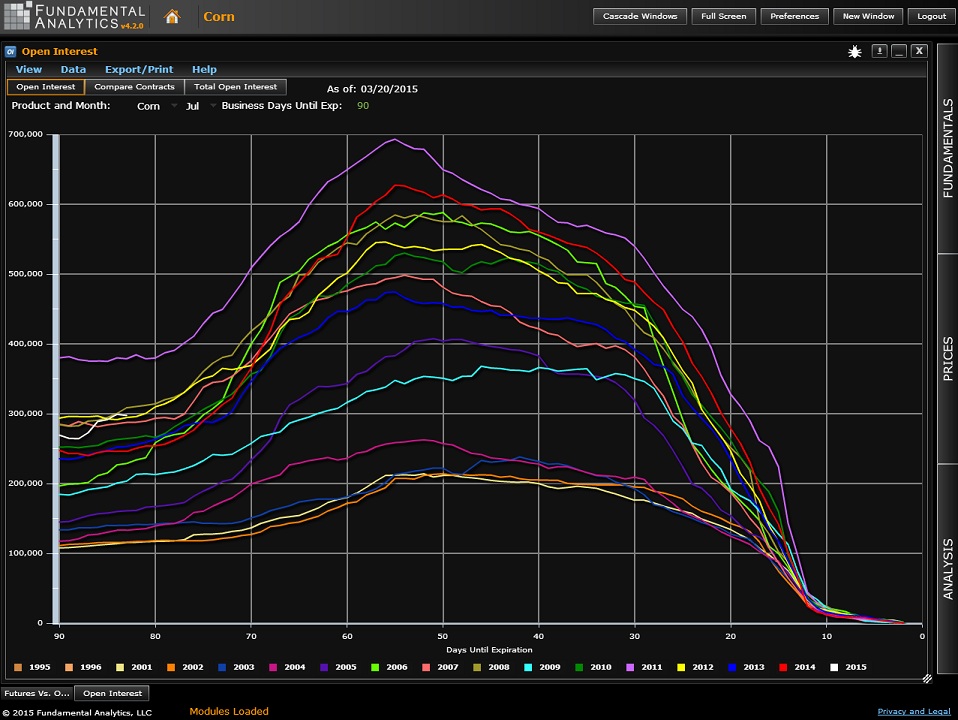The image size is (958, 720).
Task: Open Preferences
Action: (x=794, y=17)
